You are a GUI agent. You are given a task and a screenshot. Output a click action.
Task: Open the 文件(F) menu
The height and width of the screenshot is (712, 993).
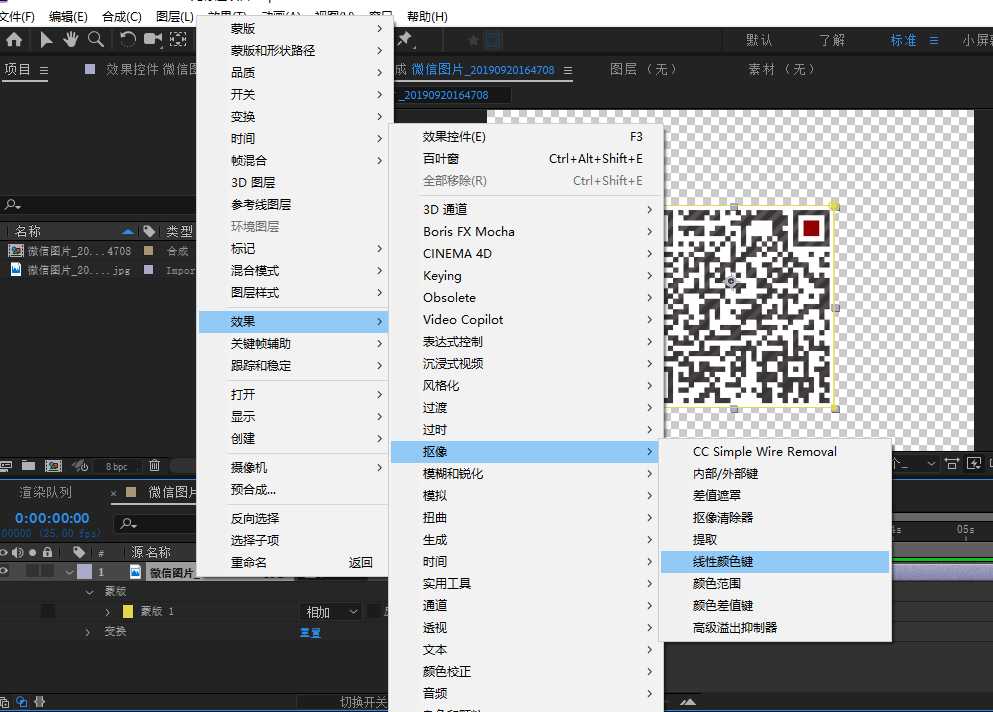[17, 16]
